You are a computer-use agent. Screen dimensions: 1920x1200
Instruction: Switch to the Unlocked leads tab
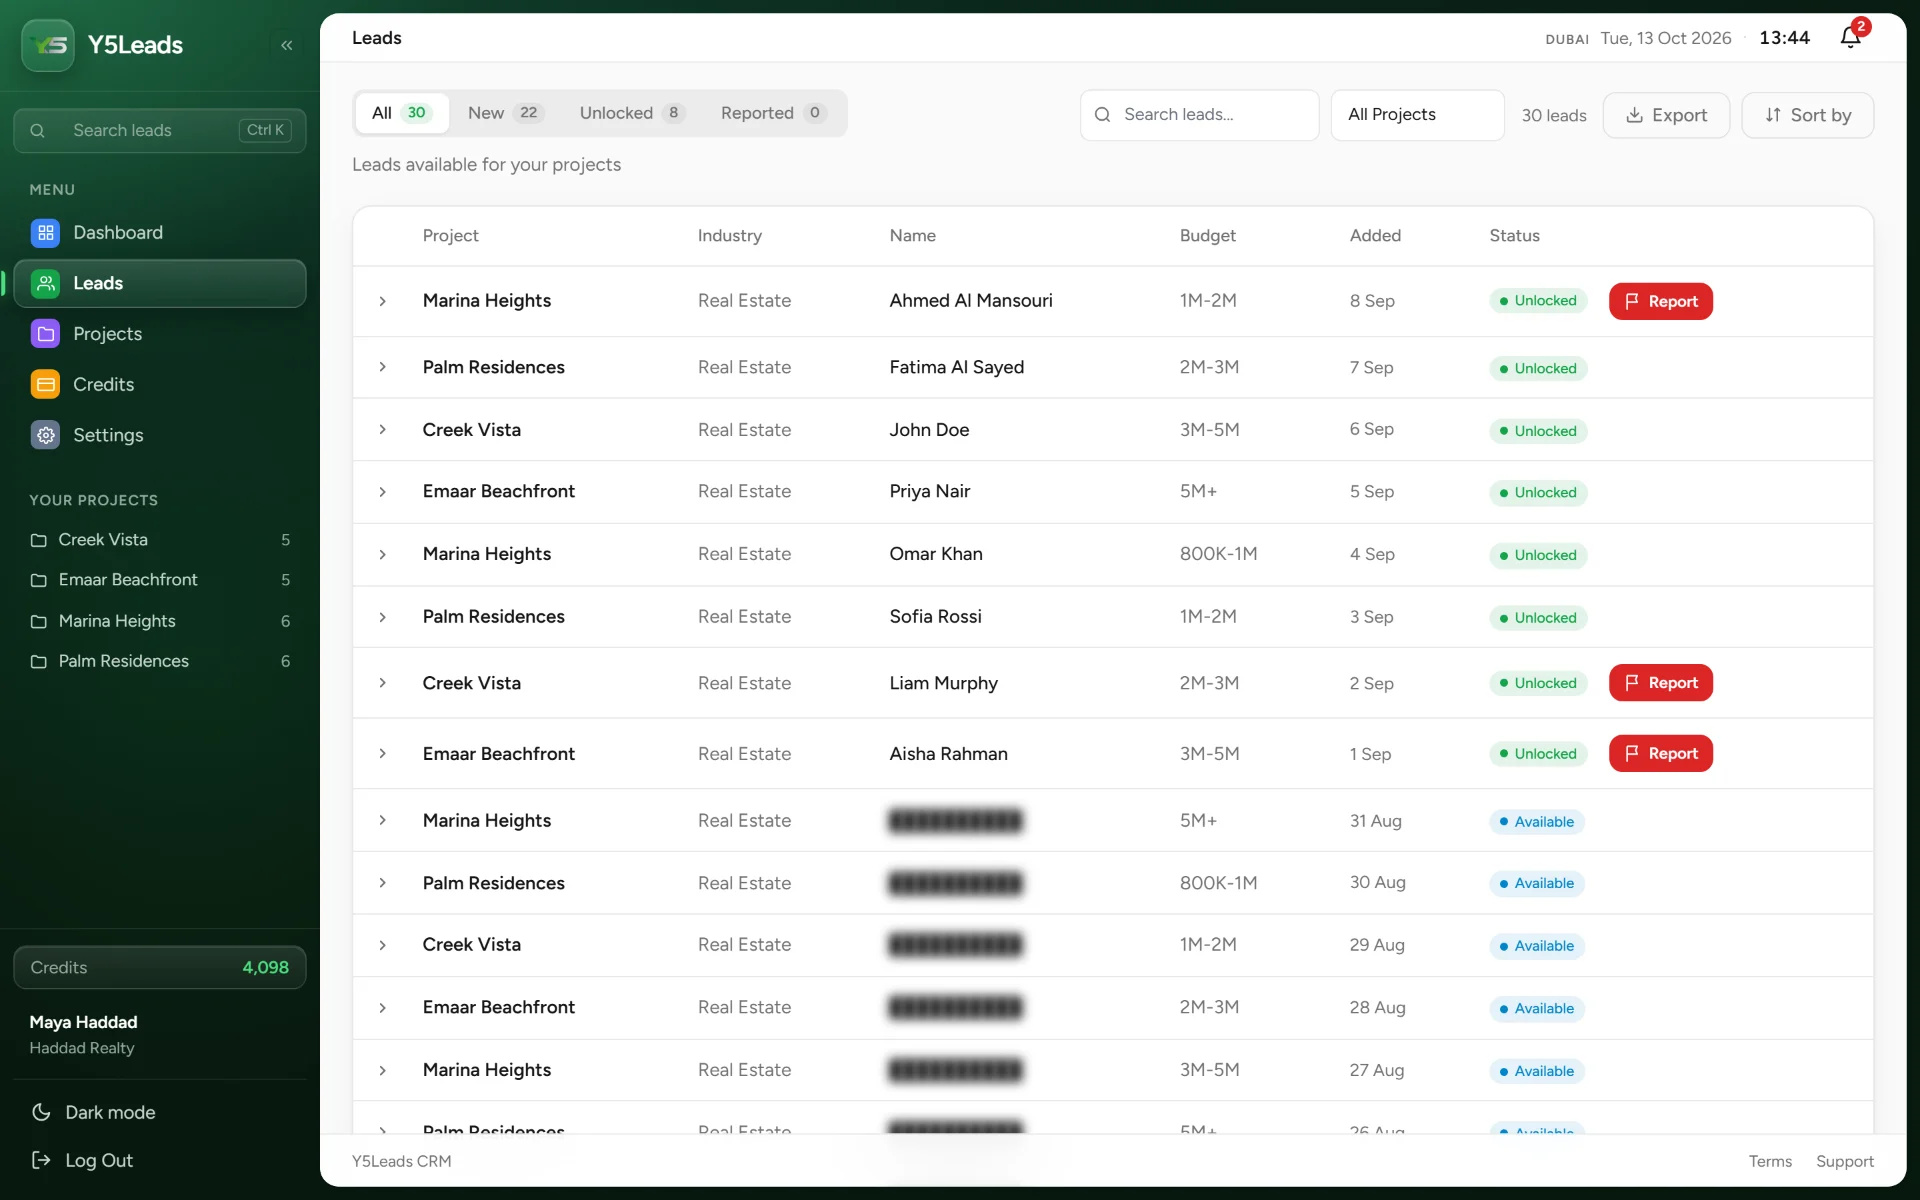point(632,113)
